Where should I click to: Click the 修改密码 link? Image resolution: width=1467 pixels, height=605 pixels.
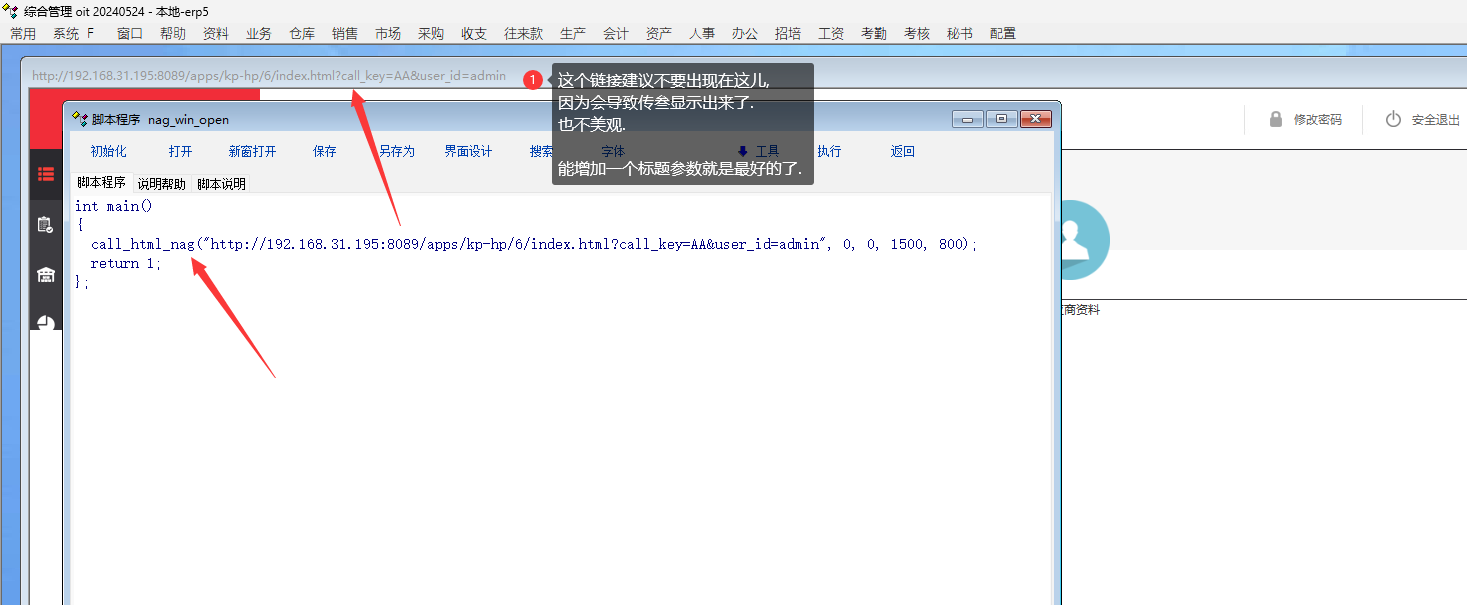click(1318, 120)
